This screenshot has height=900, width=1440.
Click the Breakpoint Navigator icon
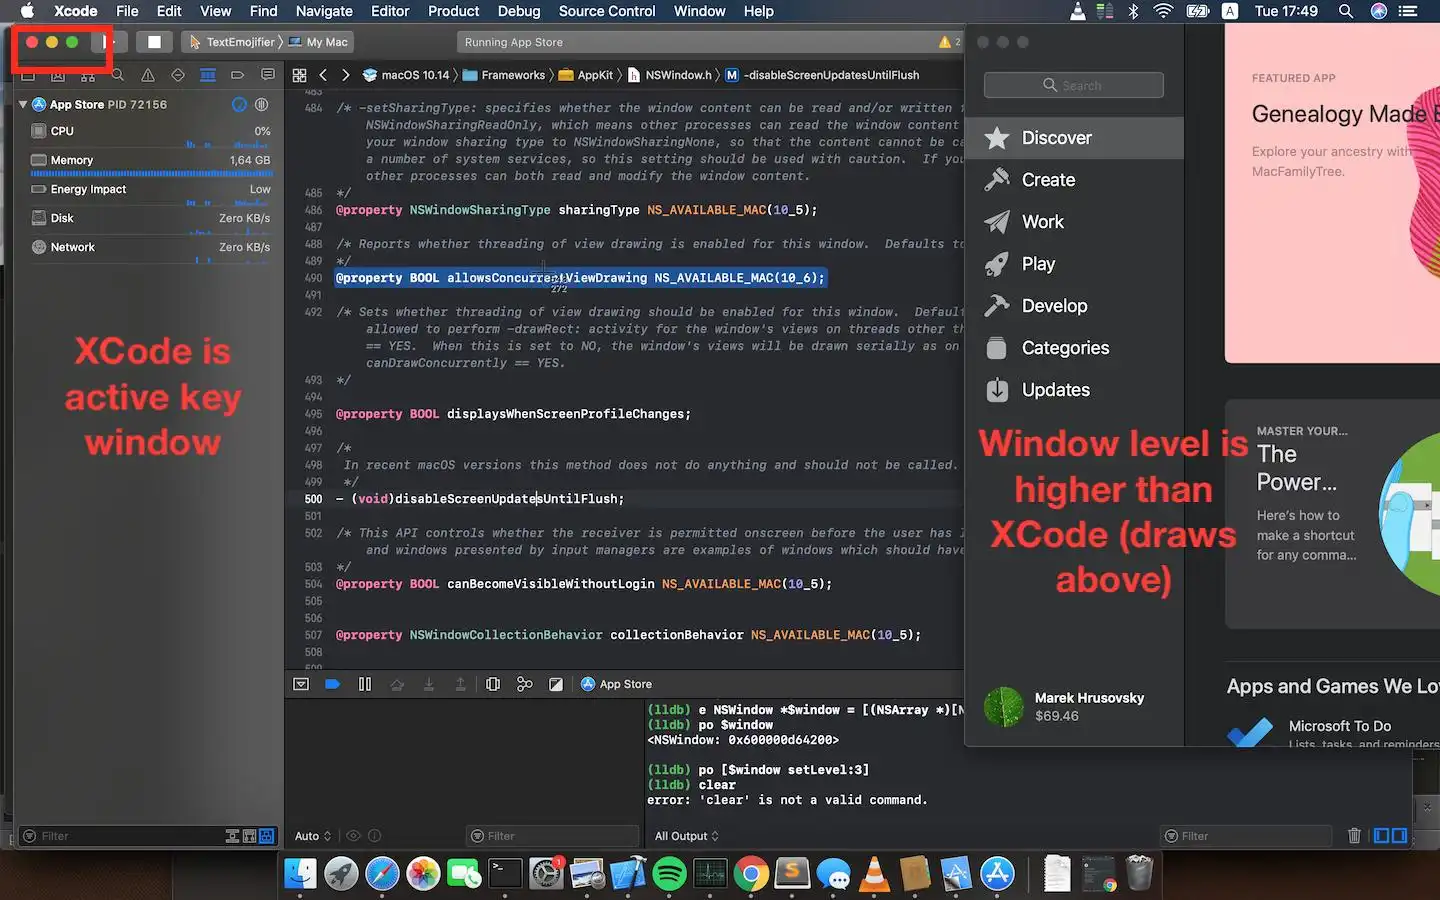[239, 74]
